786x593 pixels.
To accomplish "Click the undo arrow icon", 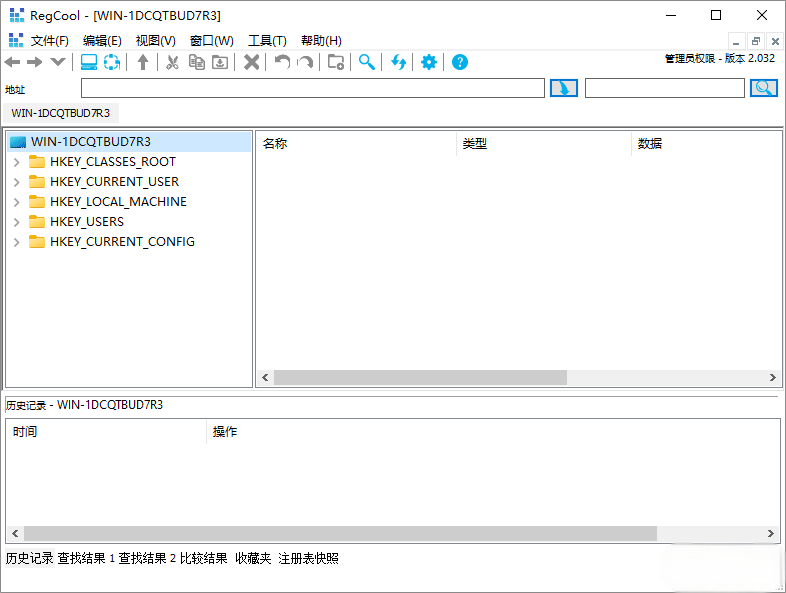I will click(282, 62).
